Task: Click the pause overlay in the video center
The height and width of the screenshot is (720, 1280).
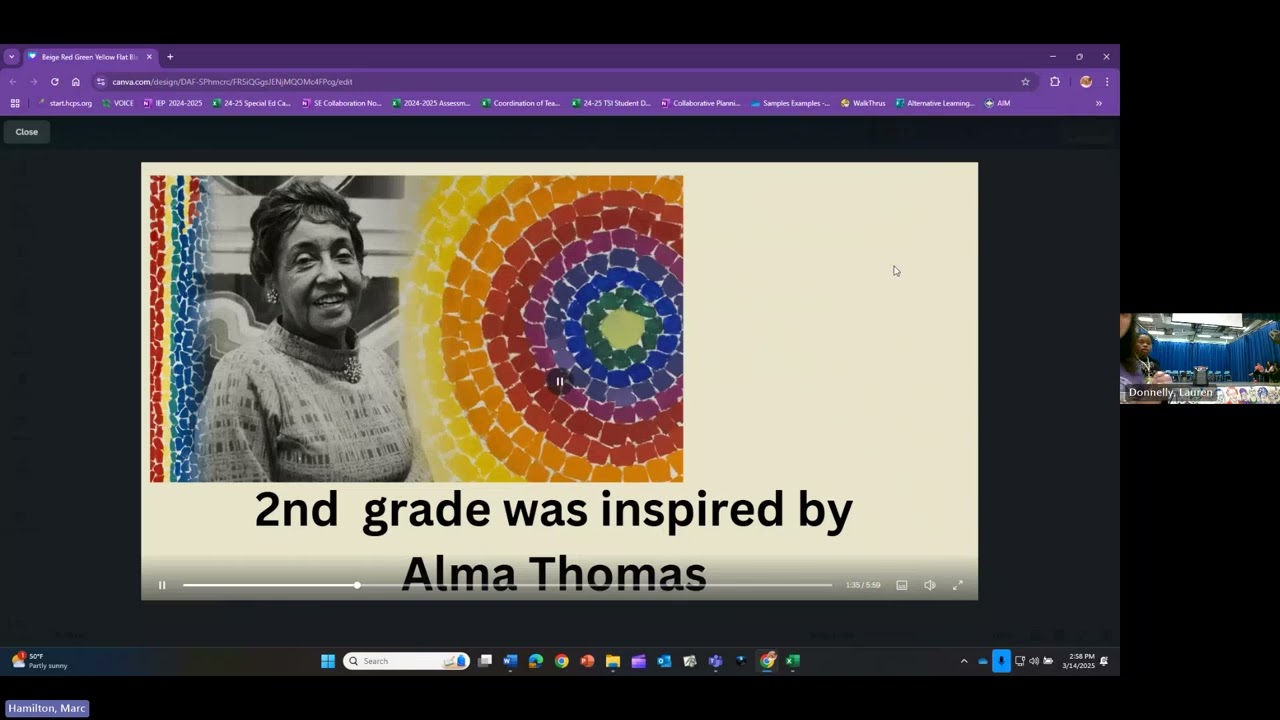Action: (x=560, y=381)
